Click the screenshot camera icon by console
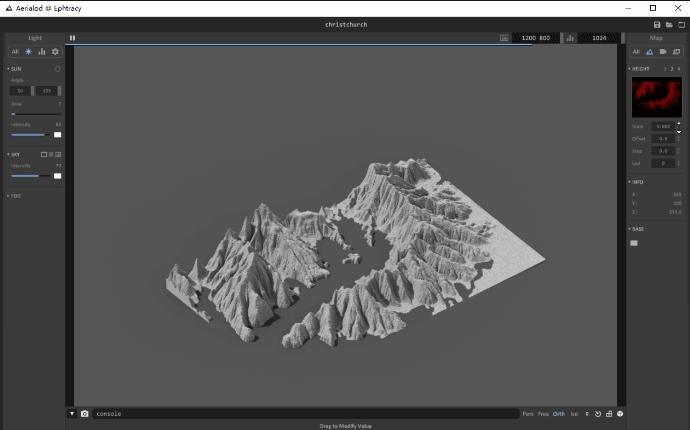Image resolution: width=690 pixels, height=430 pixels. tap(85, 413)
